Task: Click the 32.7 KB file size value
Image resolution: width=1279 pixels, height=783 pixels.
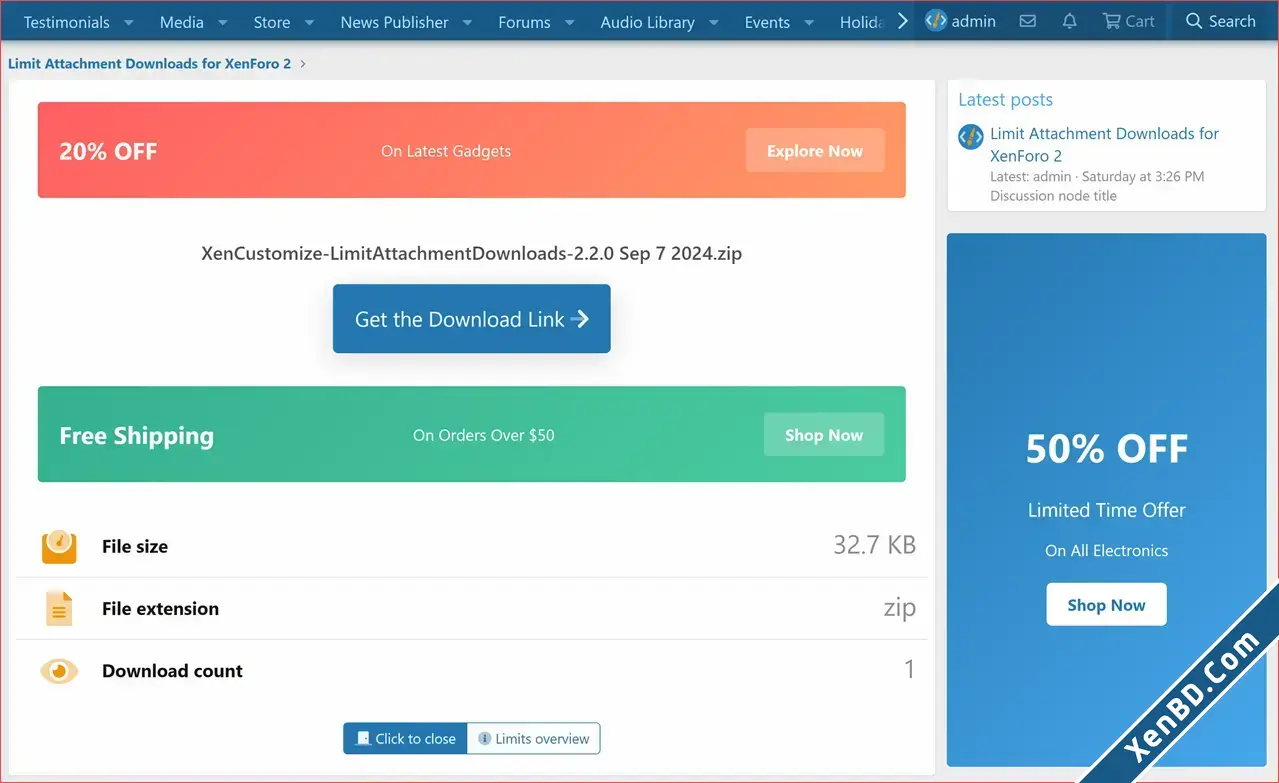Action: tap(874, 545)
